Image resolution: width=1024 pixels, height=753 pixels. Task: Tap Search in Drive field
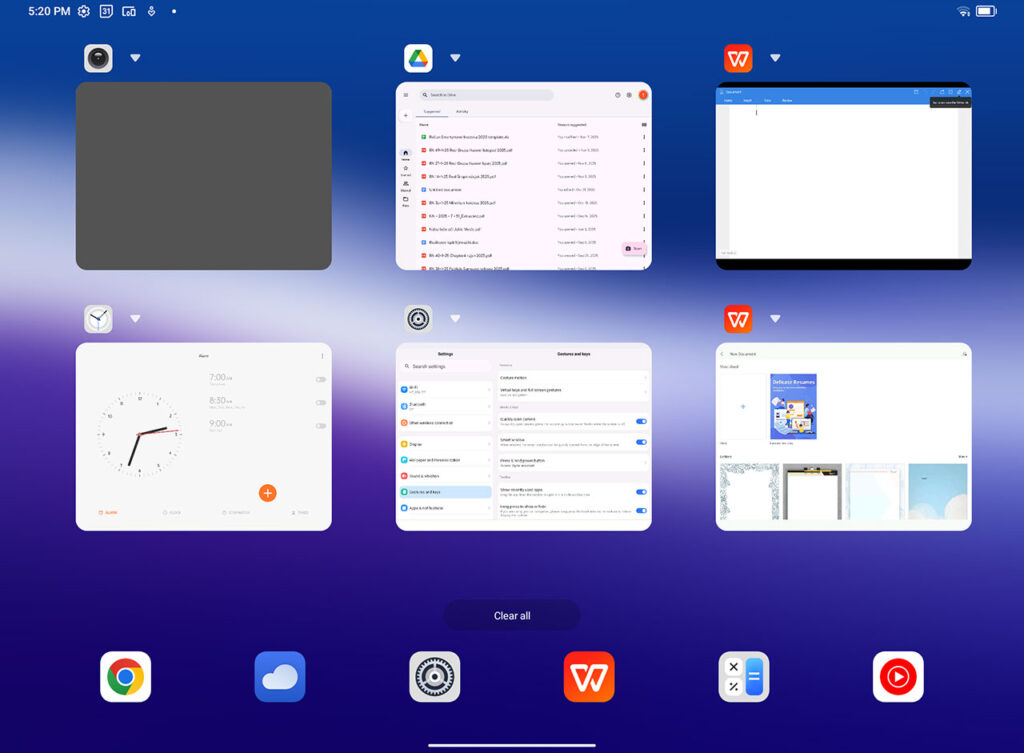[487, 95]
